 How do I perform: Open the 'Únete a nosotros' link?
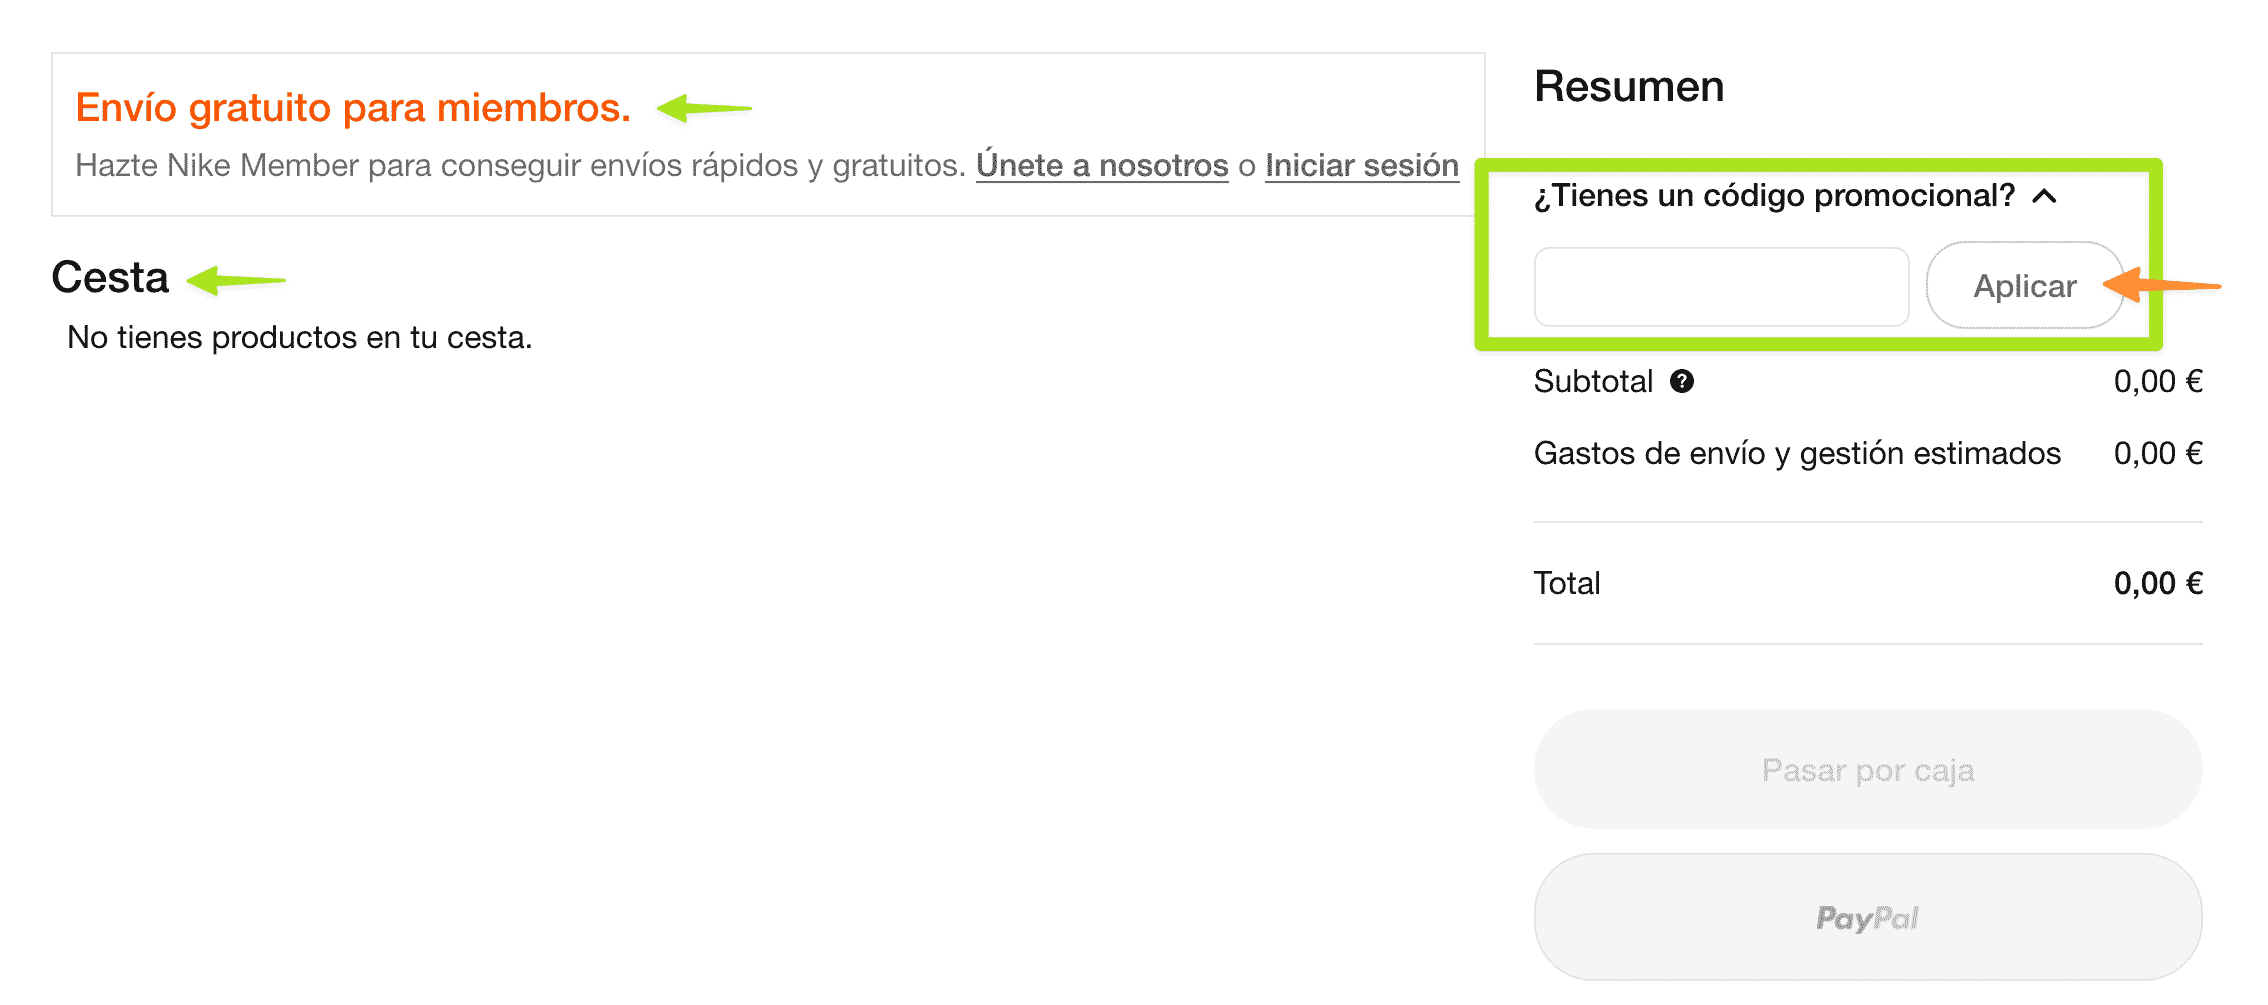coord(1102,165)
